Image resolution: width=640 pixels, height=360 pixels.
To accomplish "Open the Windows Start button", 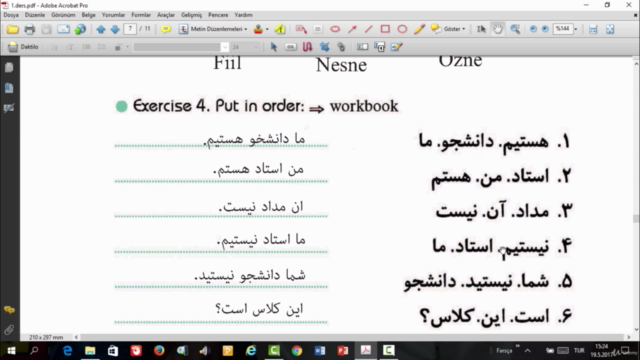I will (x=11, y=351).
